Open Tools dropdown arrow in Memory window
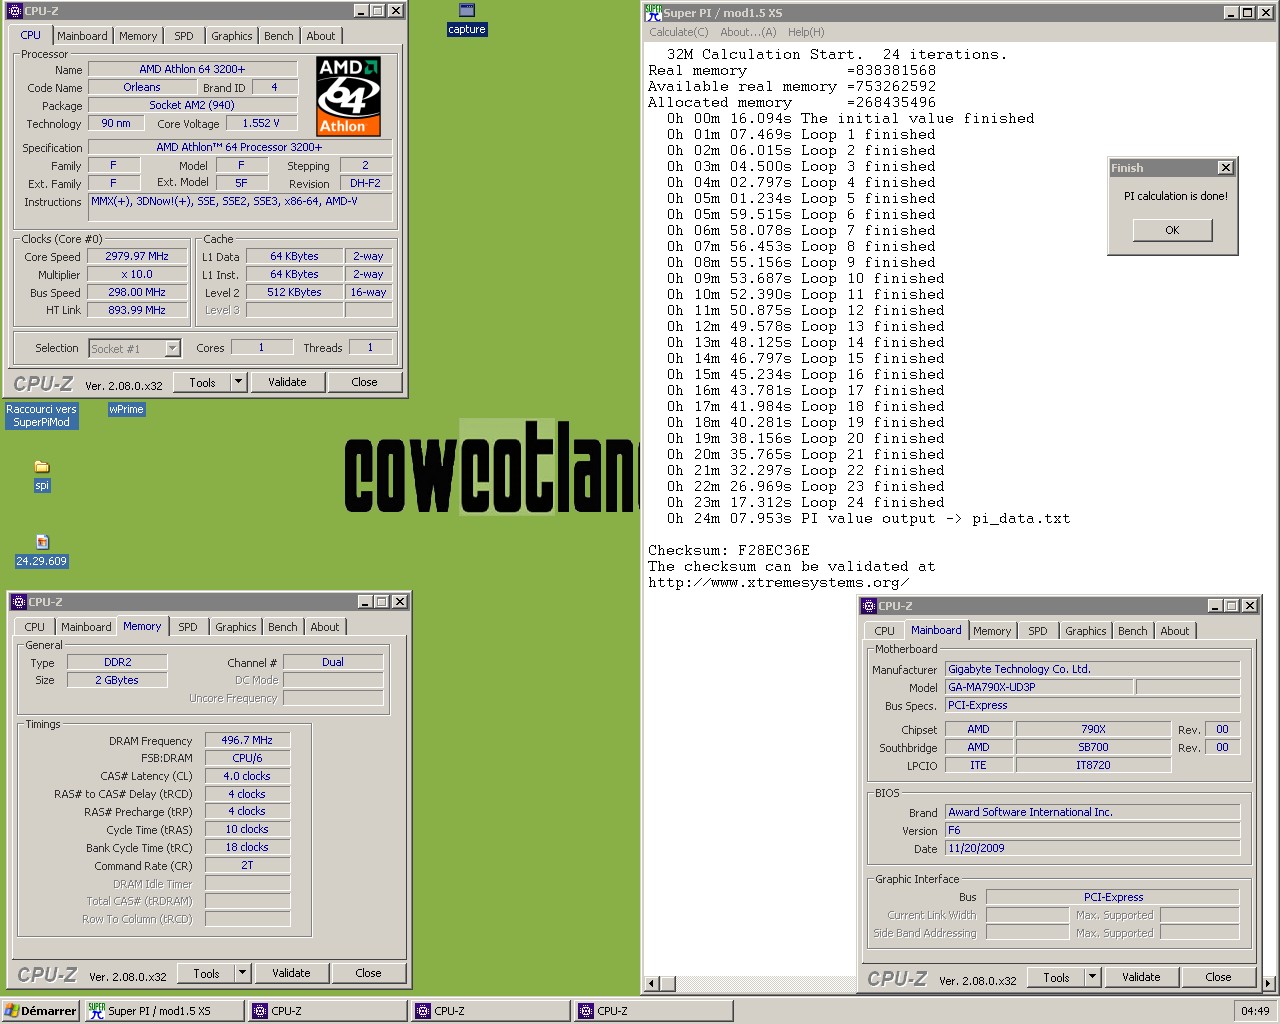 pyautogui.click(x=242, y=973)
